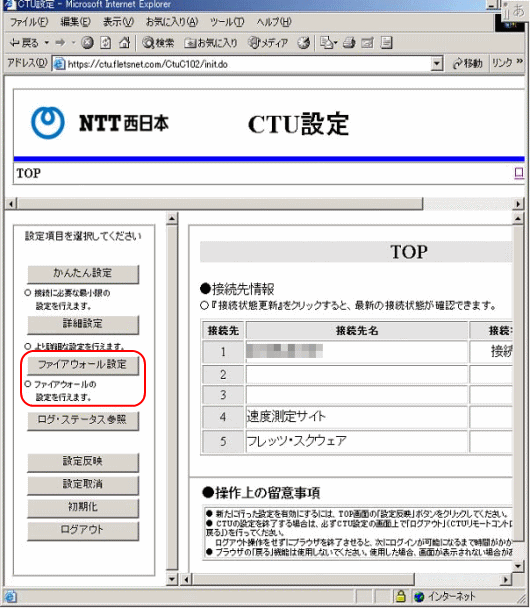Click the Forward arrow in toolbar

click(60, 43)
